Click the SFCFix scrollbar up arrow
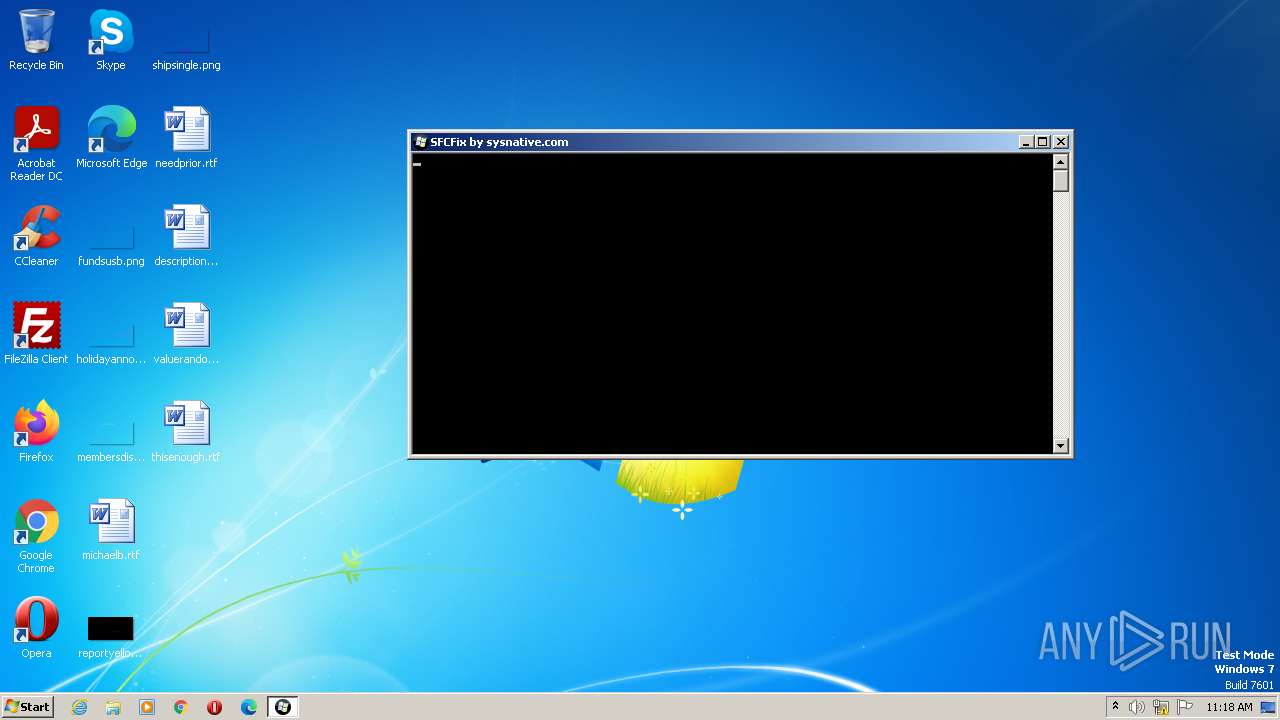The width and height of the screenshot is (1280, 720). (1061, 162)
